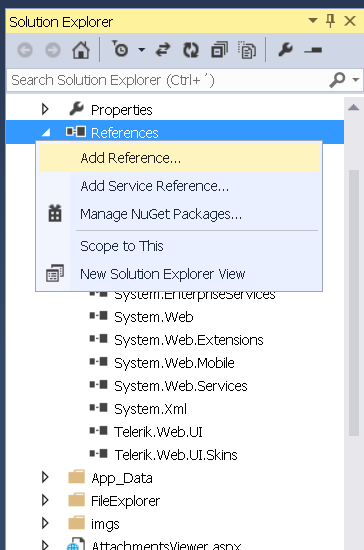
Task: Select the AttachmentsViewer.aspx file
Action: pos(166,545)
